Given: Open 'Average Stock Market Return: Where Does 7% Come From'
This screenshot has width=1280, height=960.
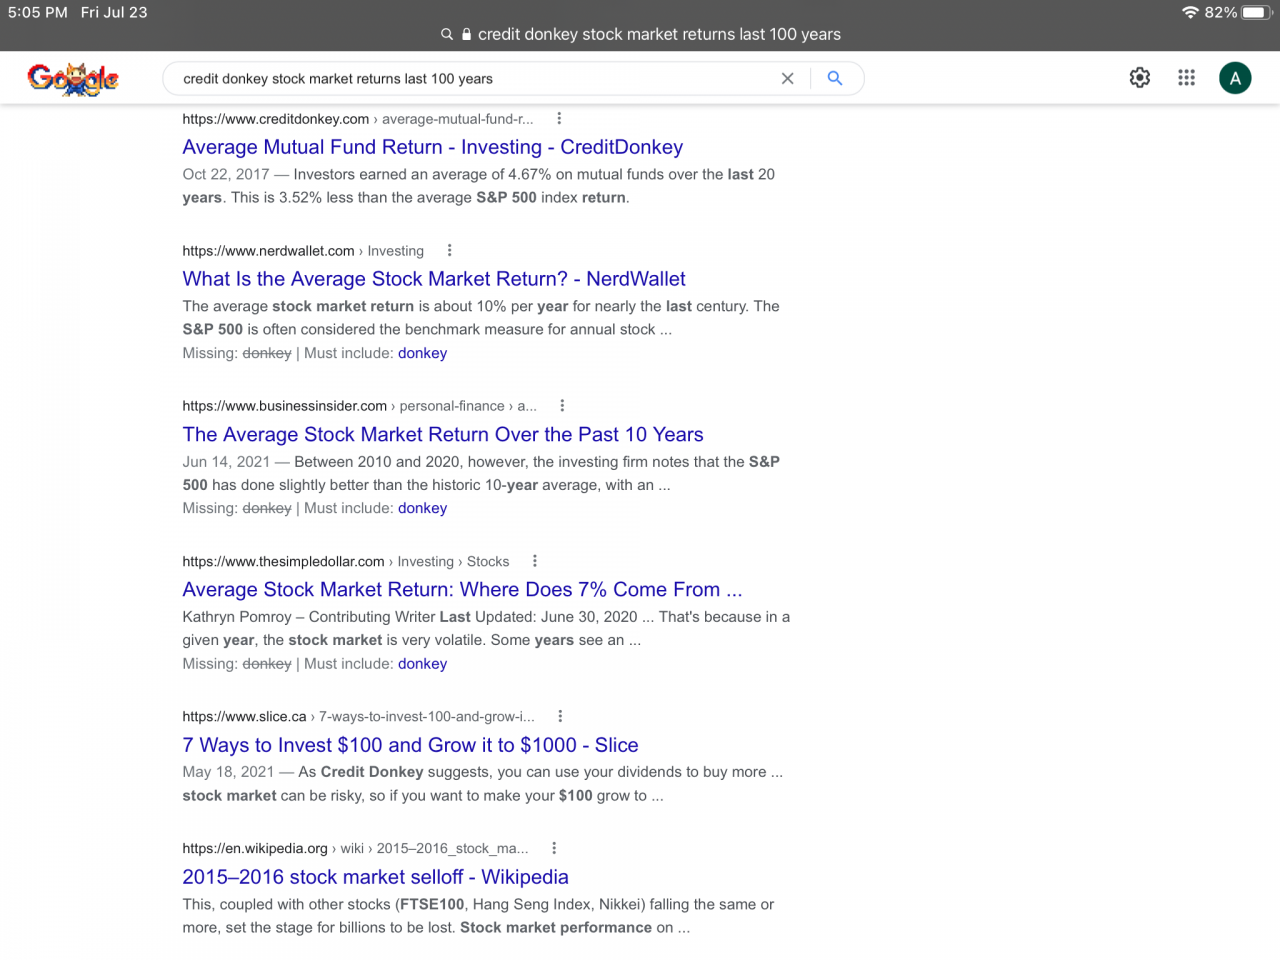Looking at the screenshot, I should 462,590.
